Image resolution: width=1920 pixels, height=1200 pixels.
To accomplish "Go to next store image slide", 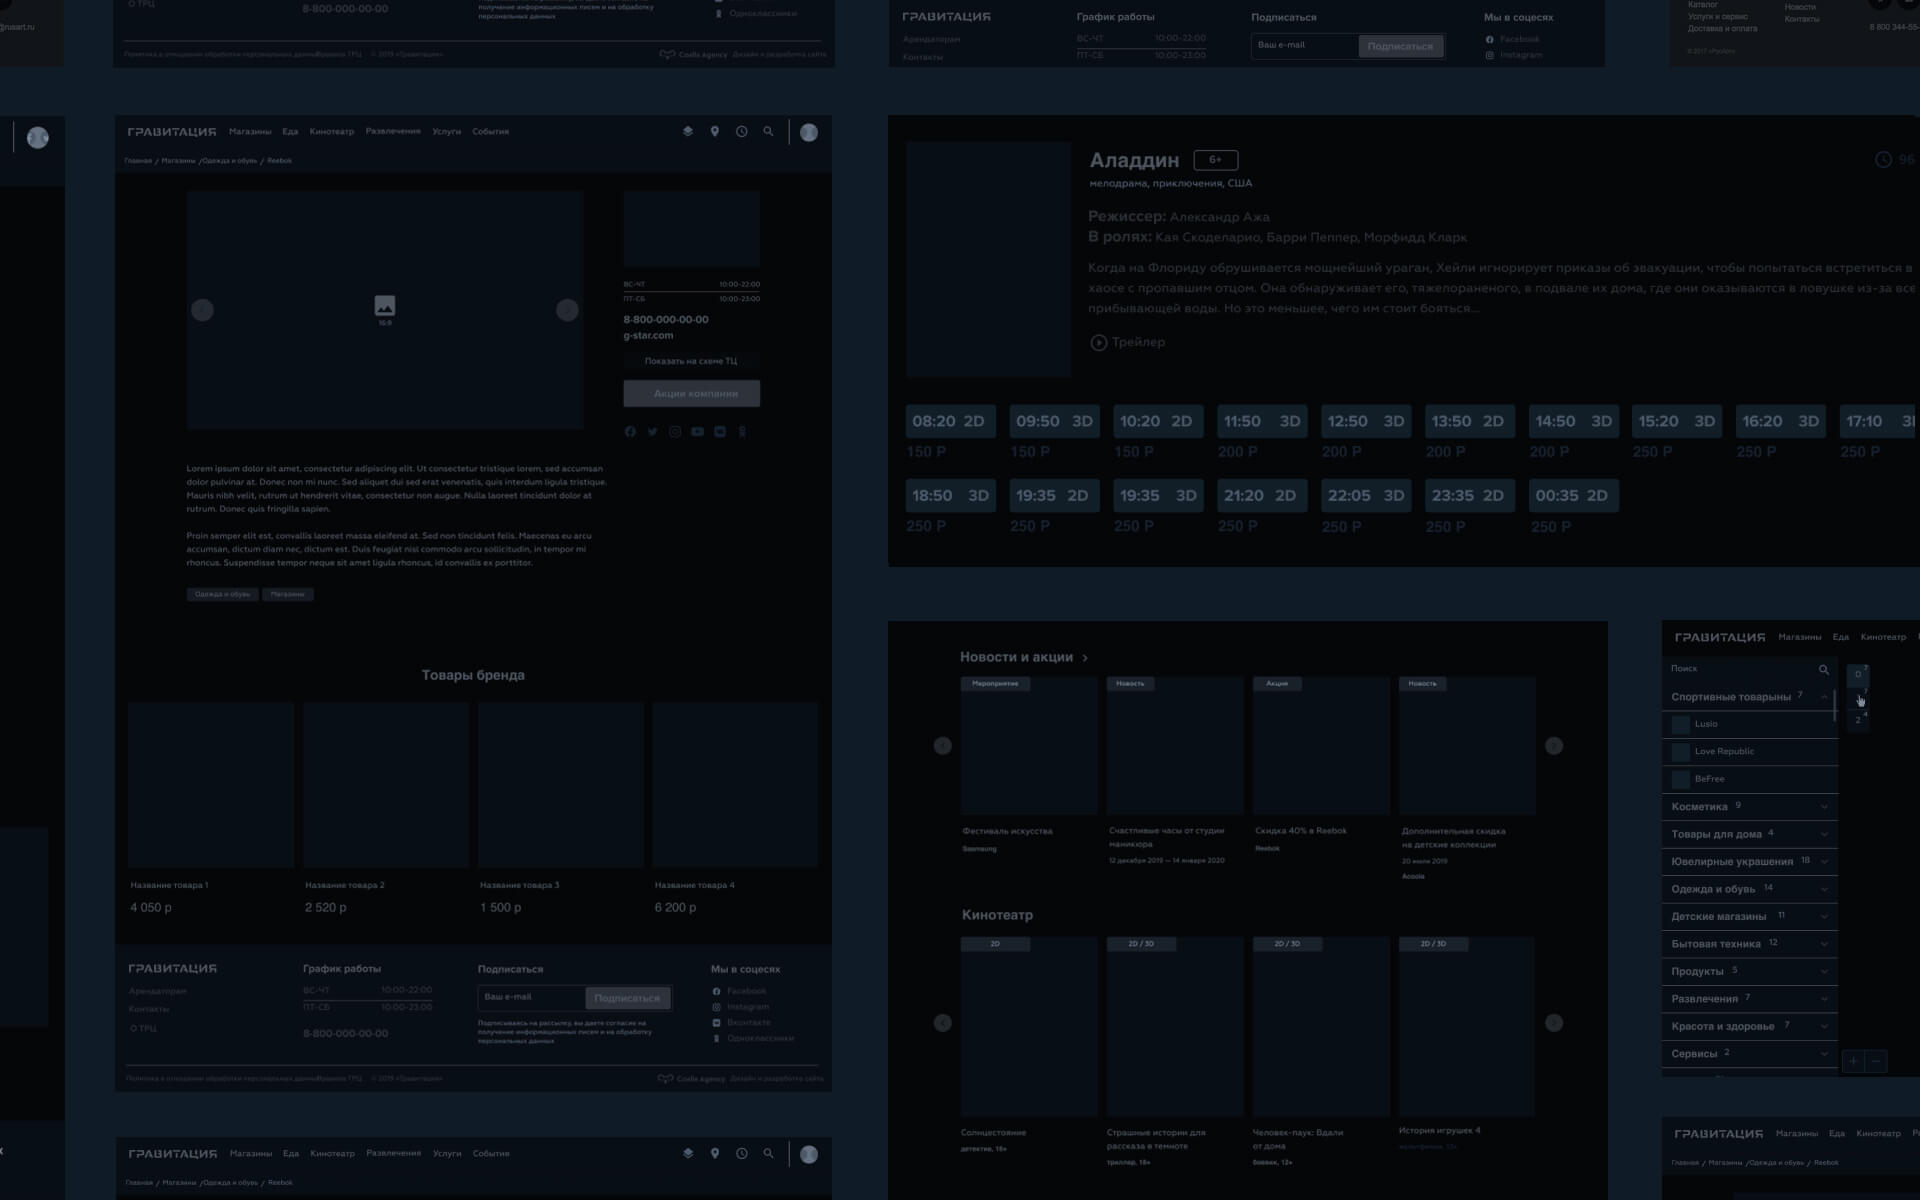I will coord(567,310).
